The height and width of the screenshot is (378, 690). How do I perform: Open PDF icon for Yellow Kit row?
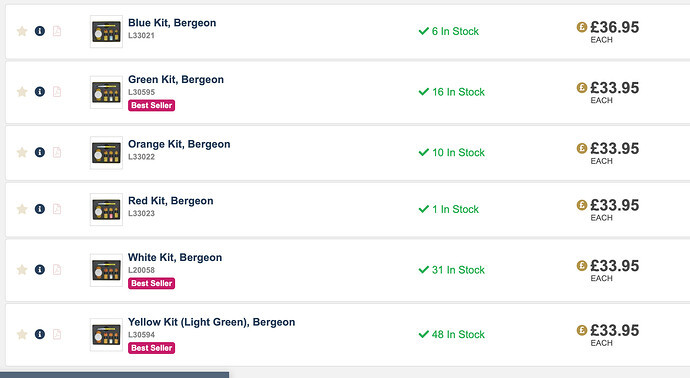[x=57, y=334]
